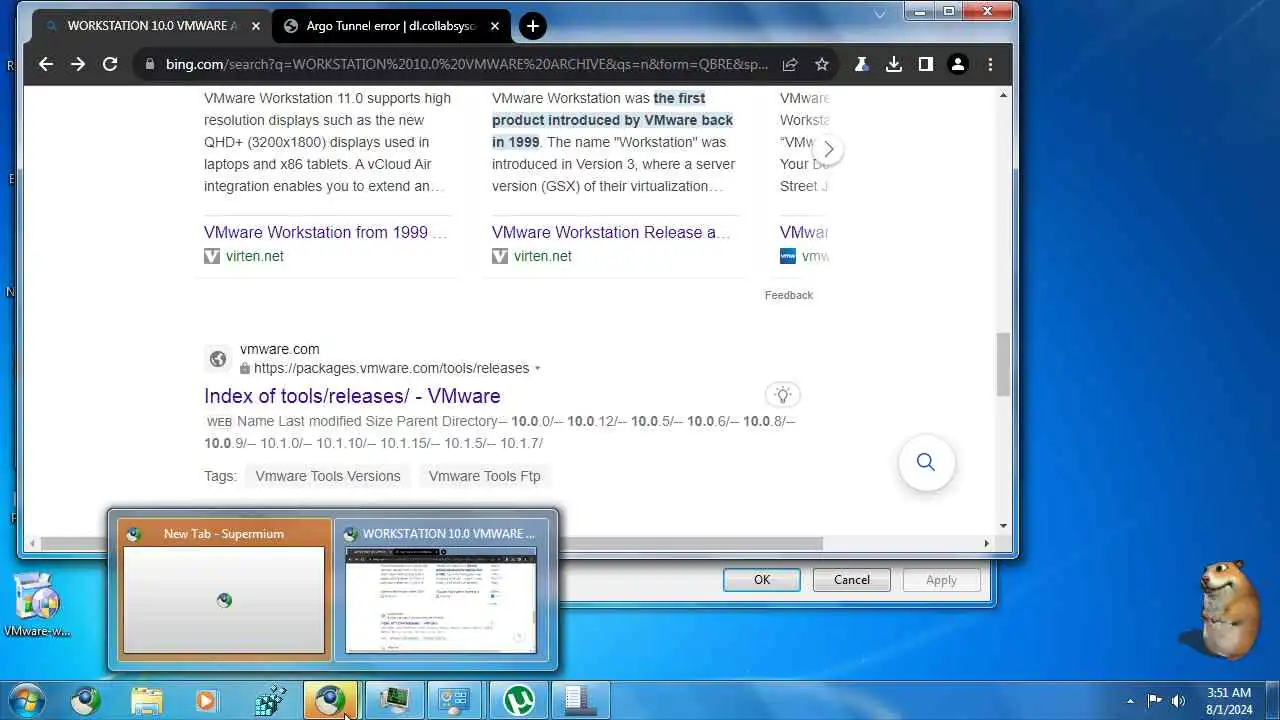
Task: Open Action Center flag icon in tray
Action: 1154,701
